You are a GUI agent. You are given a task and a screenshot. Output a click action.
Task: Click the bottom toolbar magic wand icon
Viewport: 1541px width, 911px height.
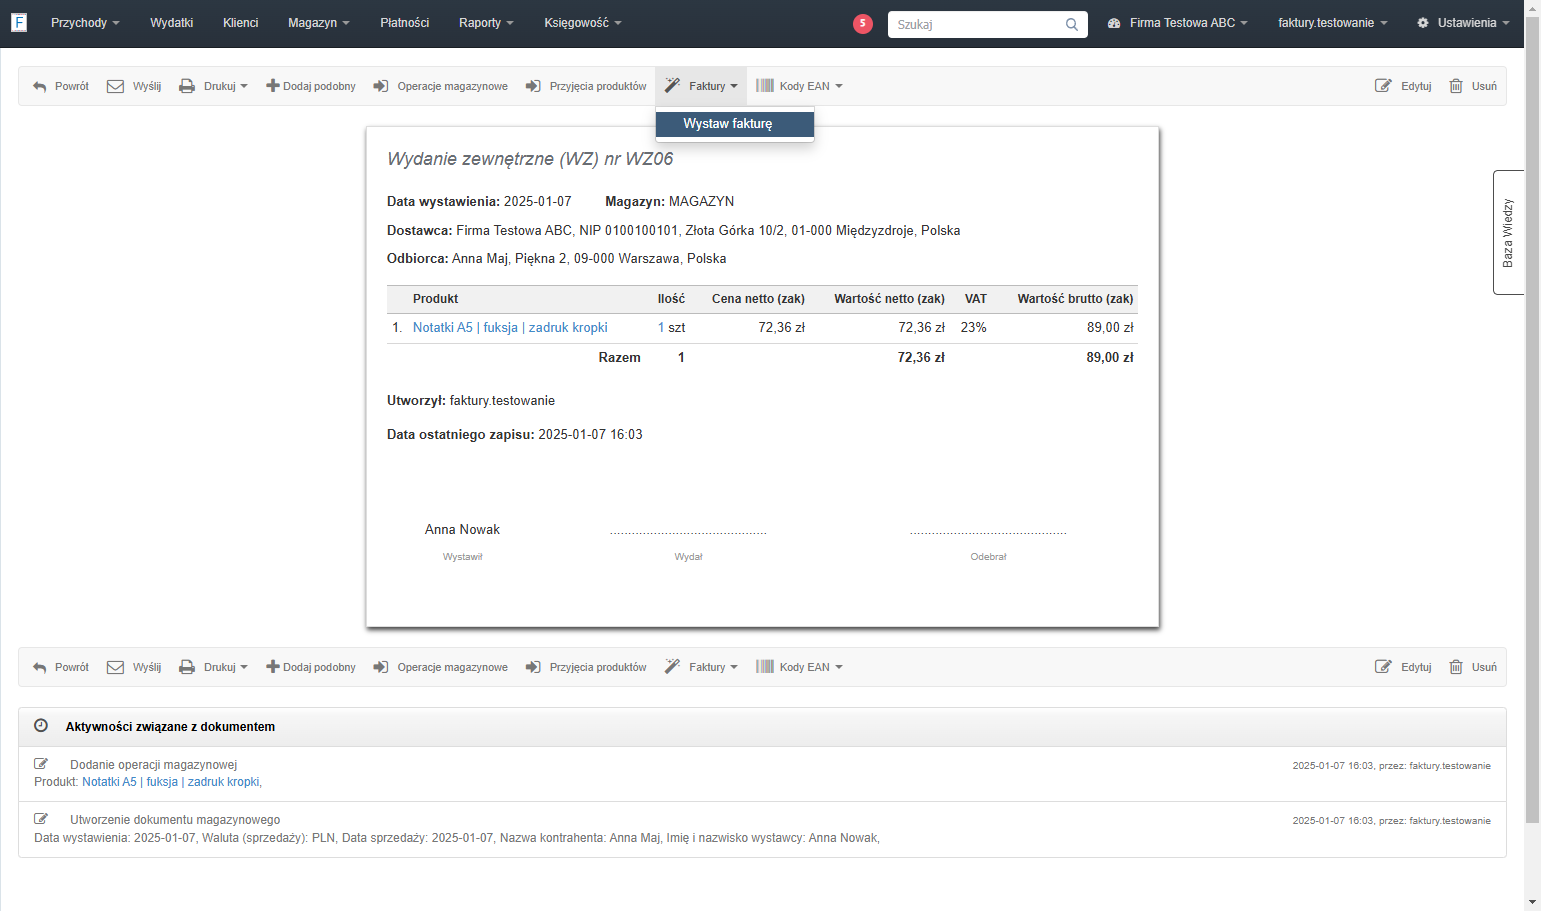coord(672,666)
